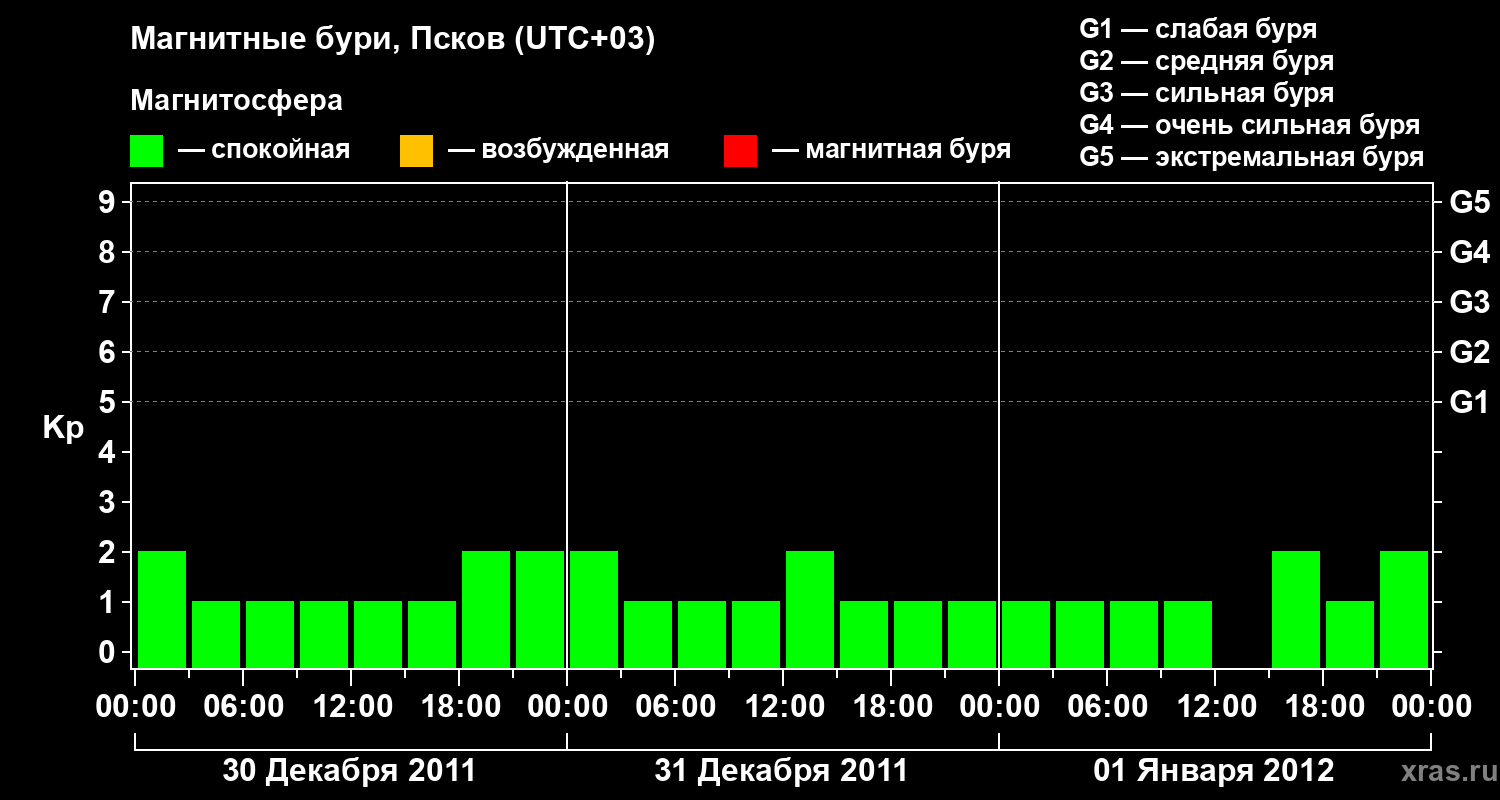Click the 'Магнитосфера' heading

237,101
